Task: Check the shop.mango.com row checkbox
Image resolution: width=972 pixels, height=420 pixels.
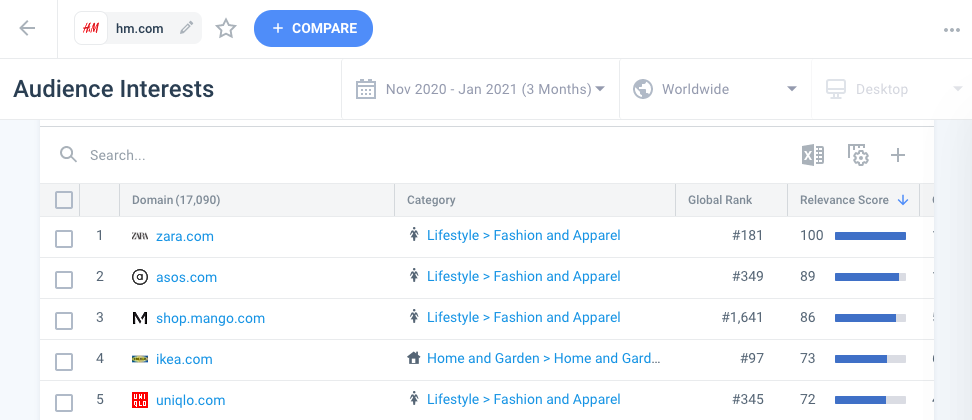Action: tap(64, 321)
